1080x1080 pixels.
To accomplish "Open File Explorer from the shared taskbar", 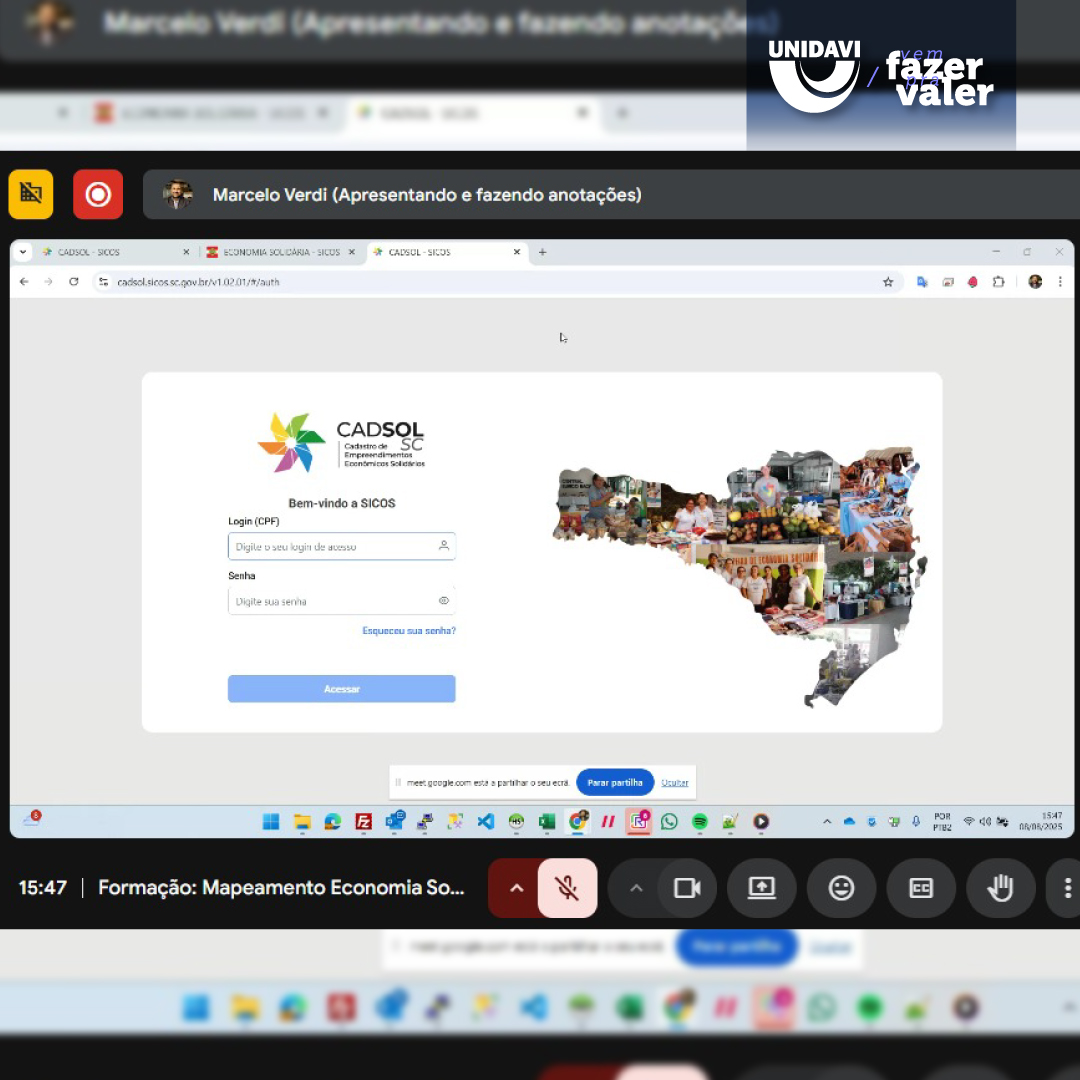I will pyautogui.click(x=302, y=821).
